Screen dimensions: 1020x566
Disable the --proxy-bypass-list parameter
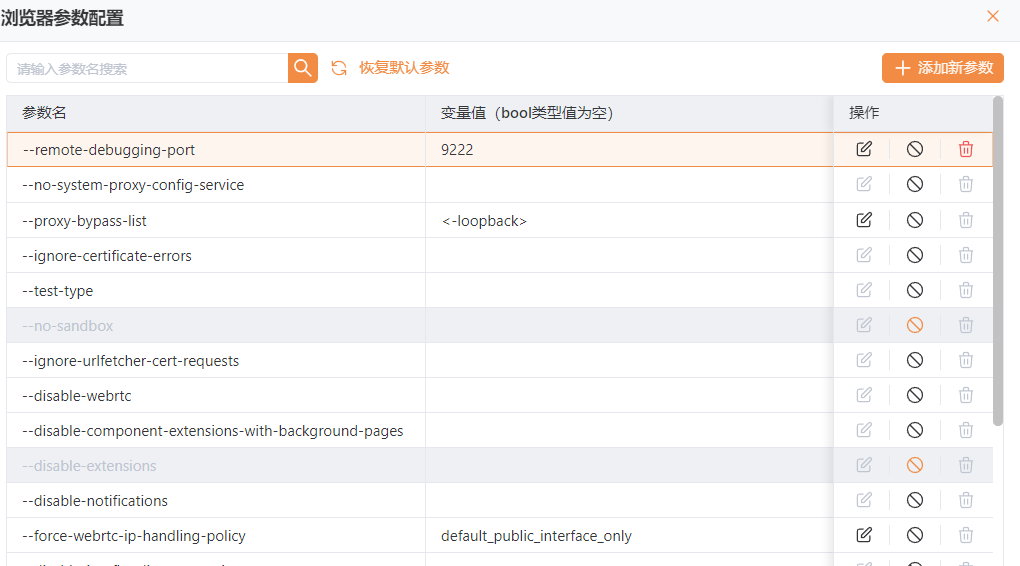[x=915, y=220]
